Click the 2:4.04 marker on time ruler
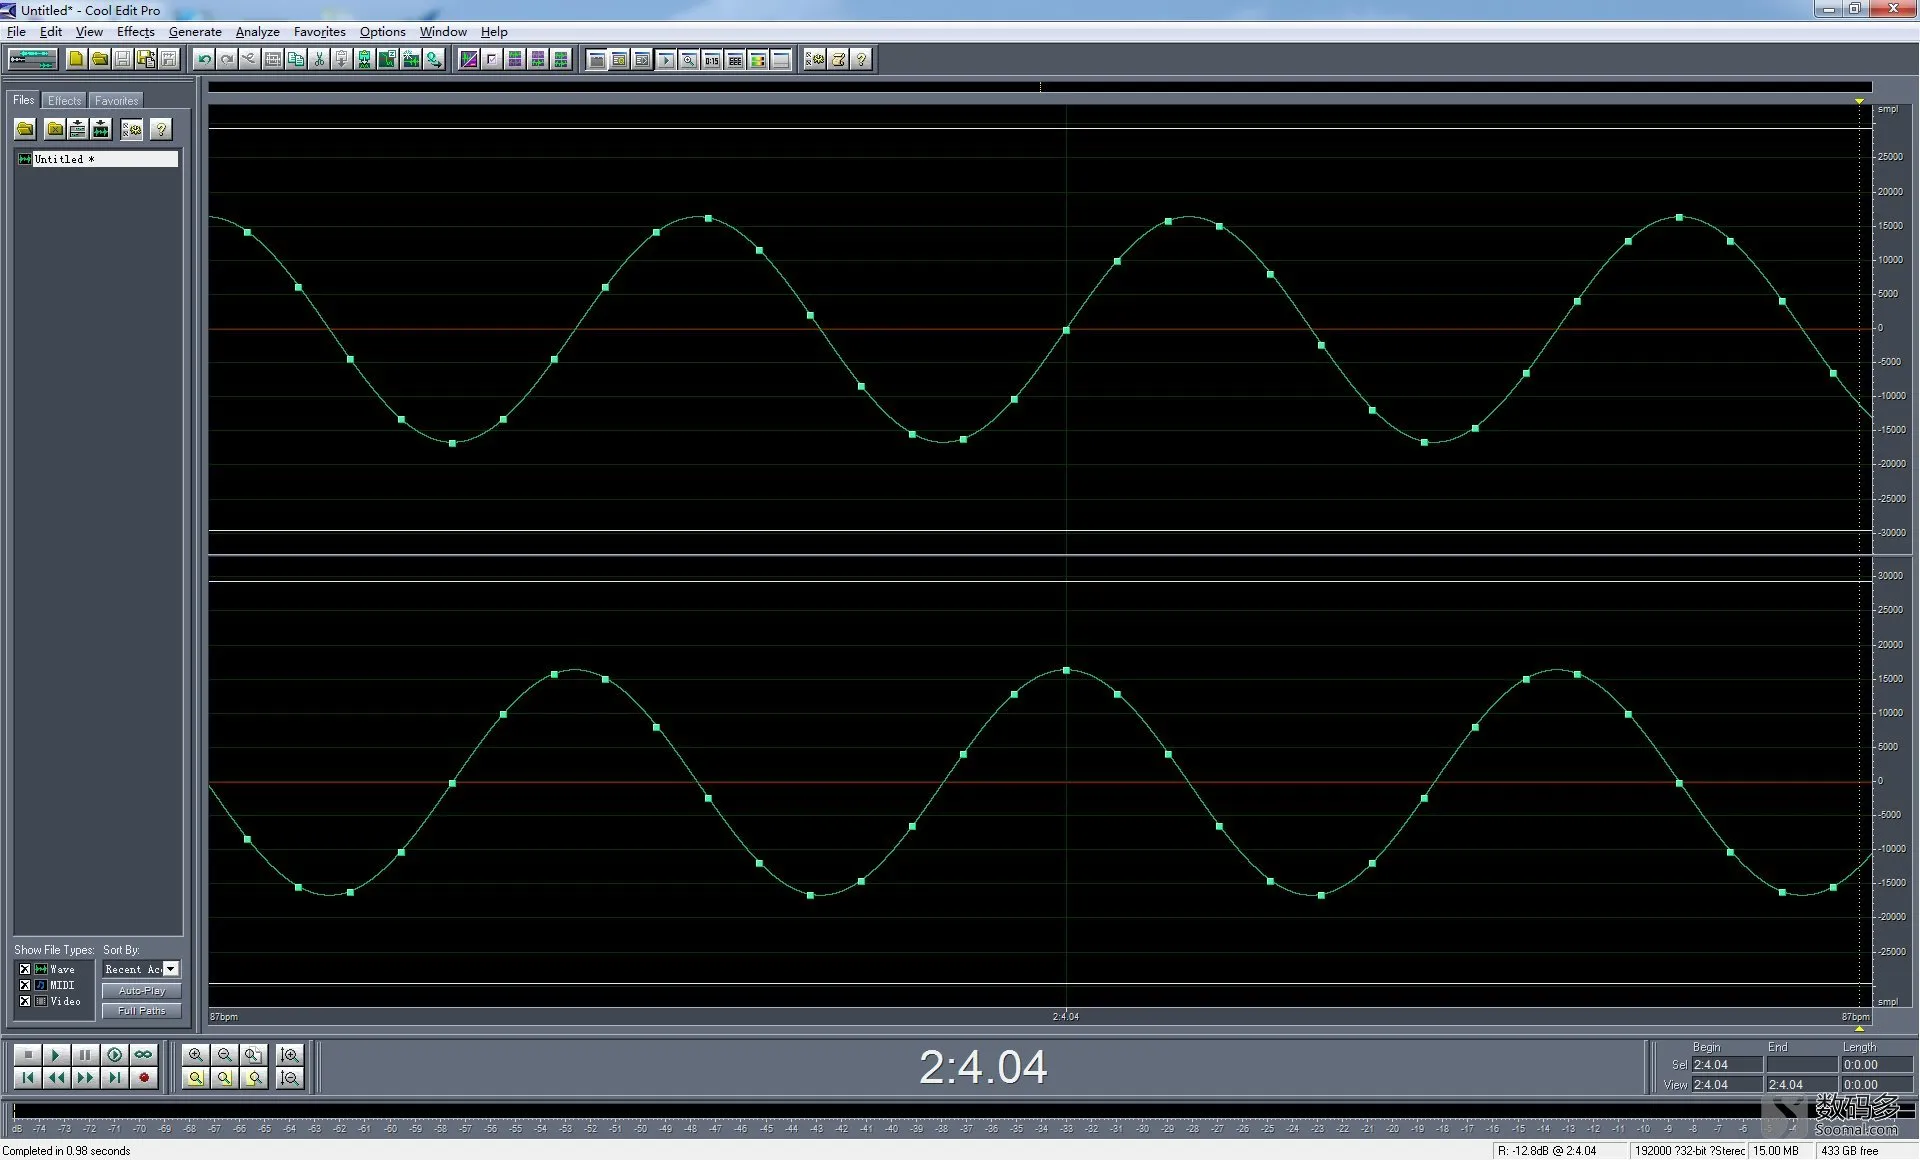The image size is (1920, 1160). click(x=1065, y=1017)
